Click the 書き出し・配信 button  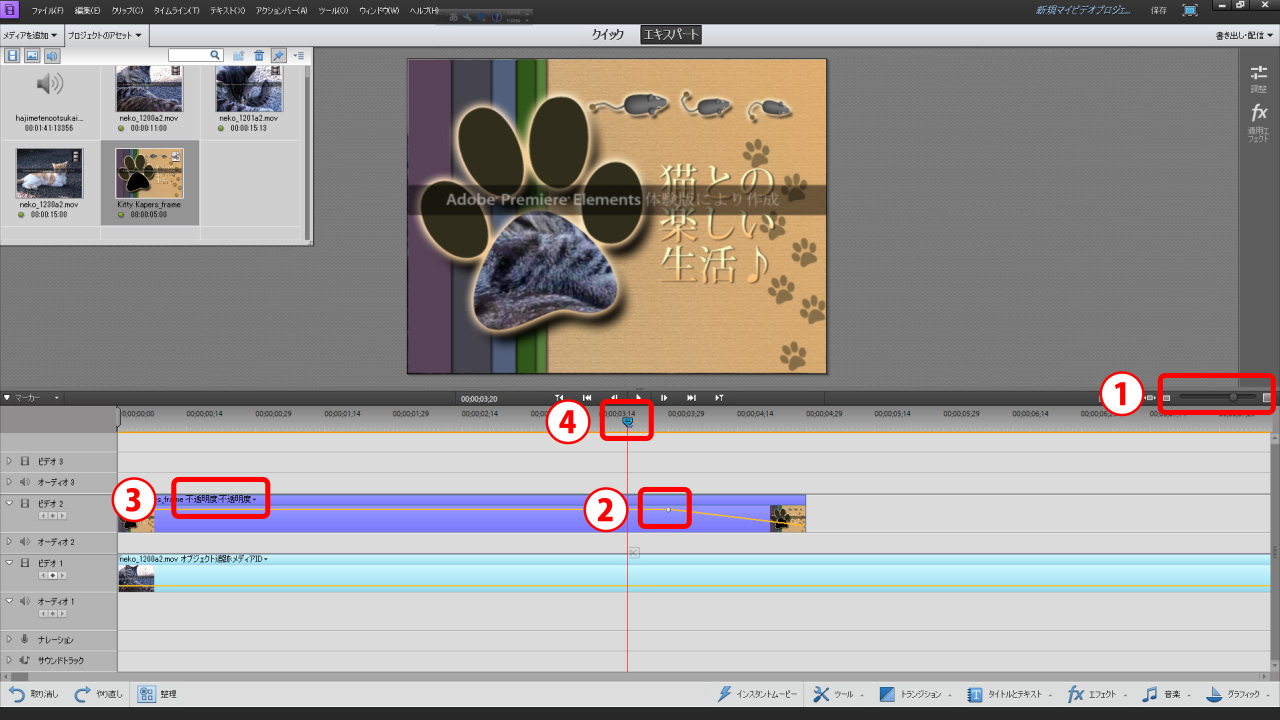point(1244,35)
